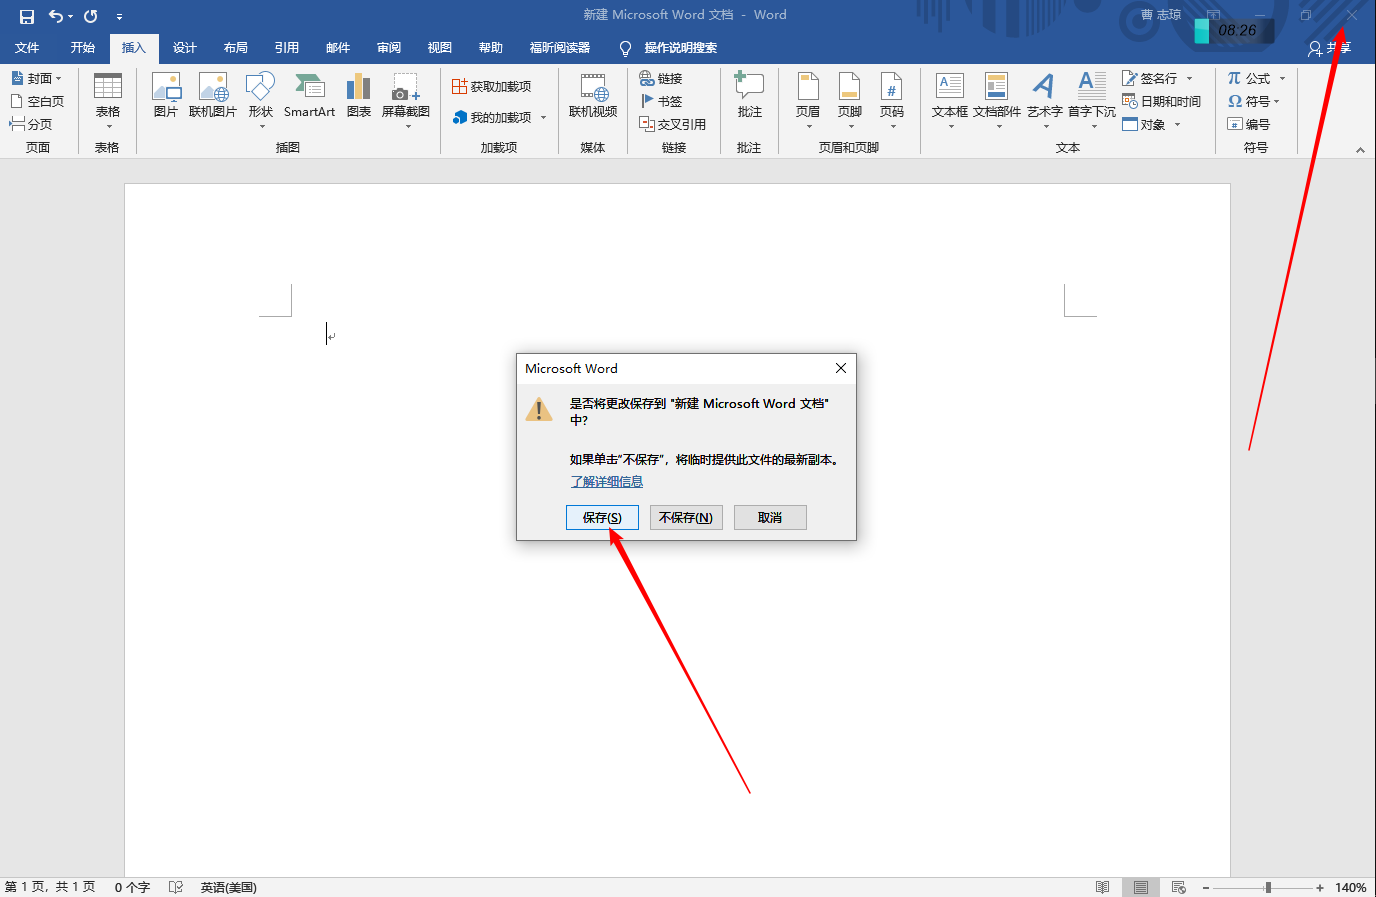Open the 屏幕截图 screenshot tool
Image resolution: width=1376 pixels, height=897 pixels.
pyautogui.click(x=406, y=100)
